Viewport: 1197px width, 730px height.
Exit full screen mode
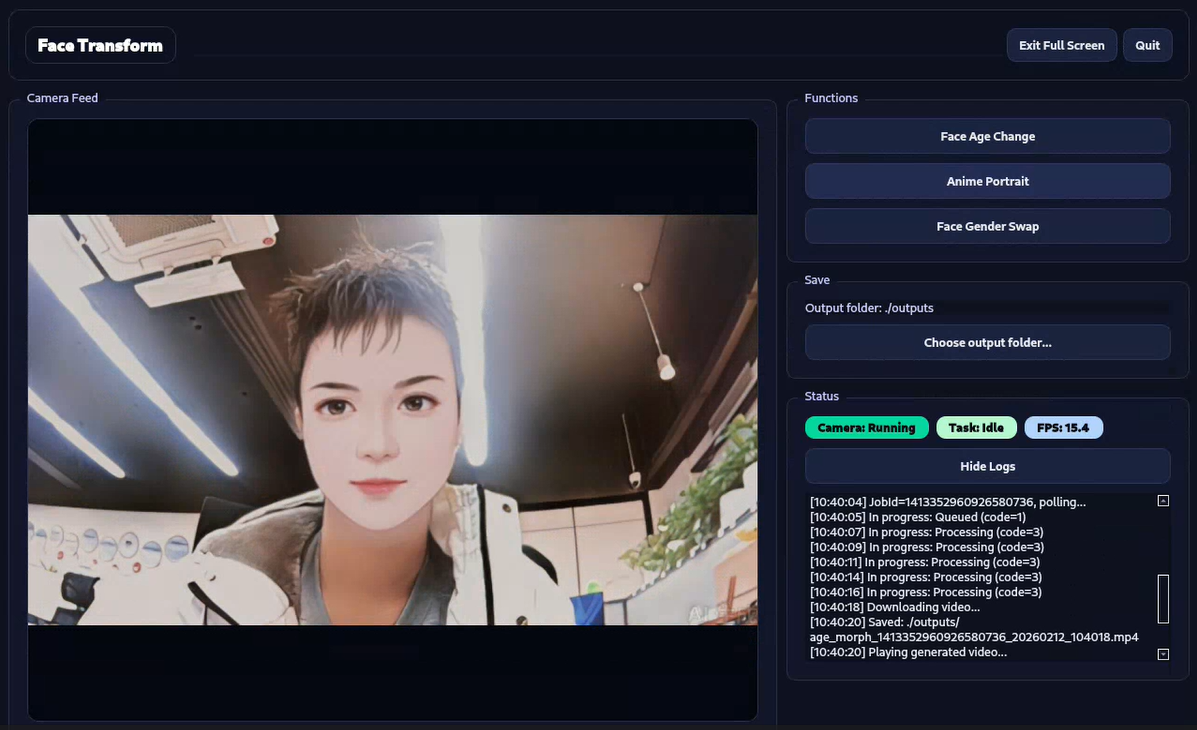[1061, 45]
